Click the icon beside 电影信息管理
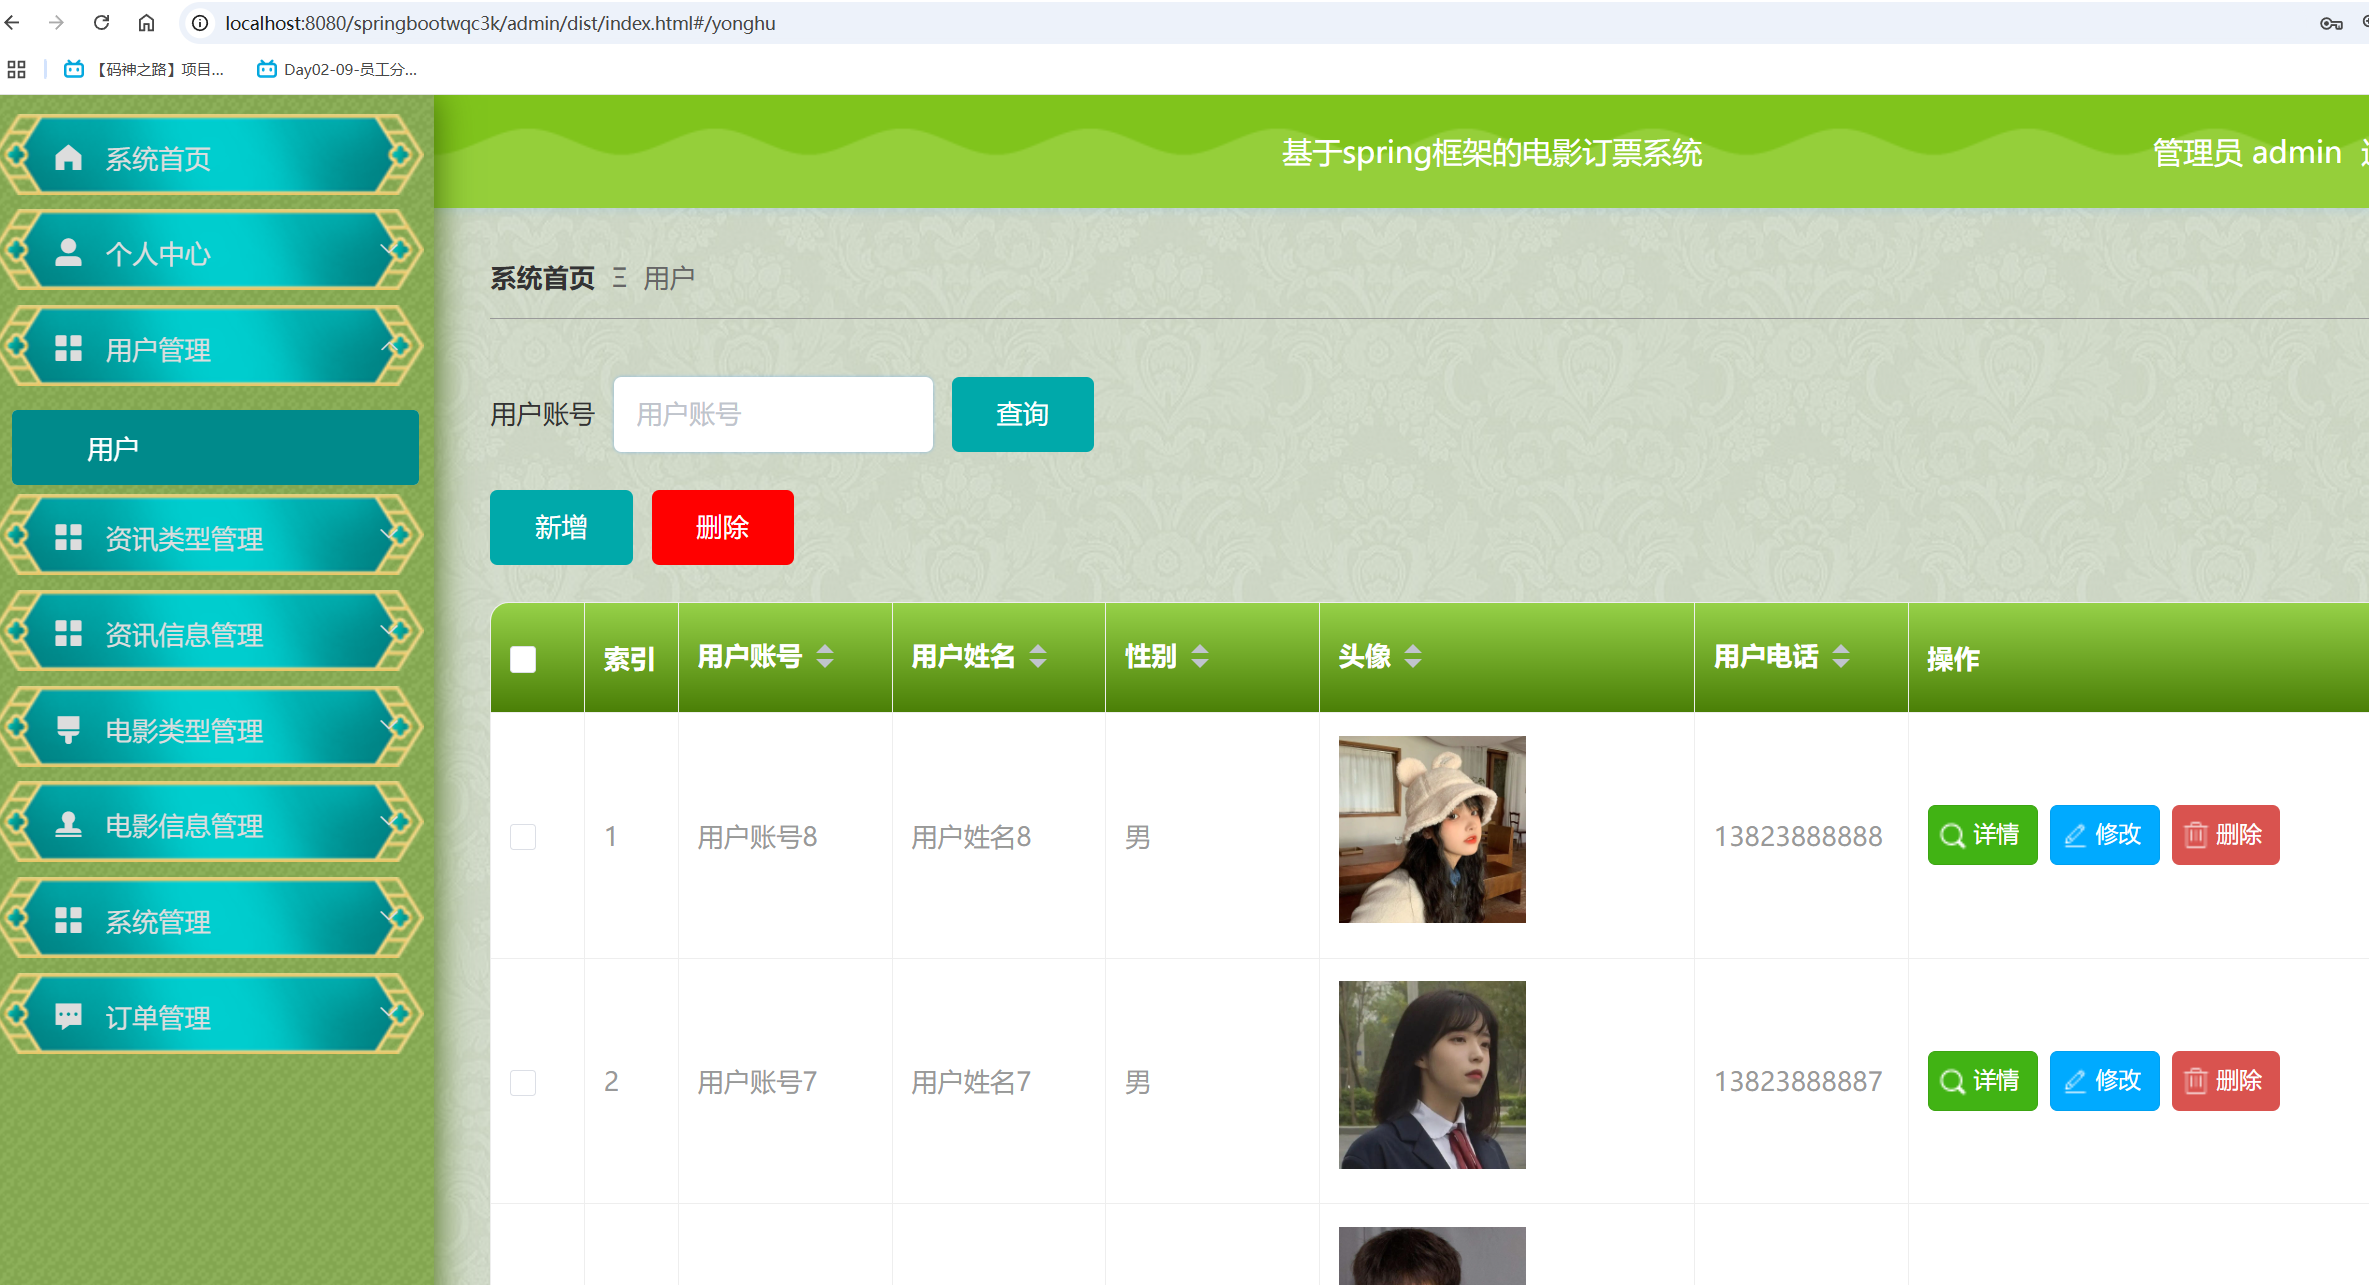The width and height of the screenshot is (2369, 1285). [x=68, y=824]
